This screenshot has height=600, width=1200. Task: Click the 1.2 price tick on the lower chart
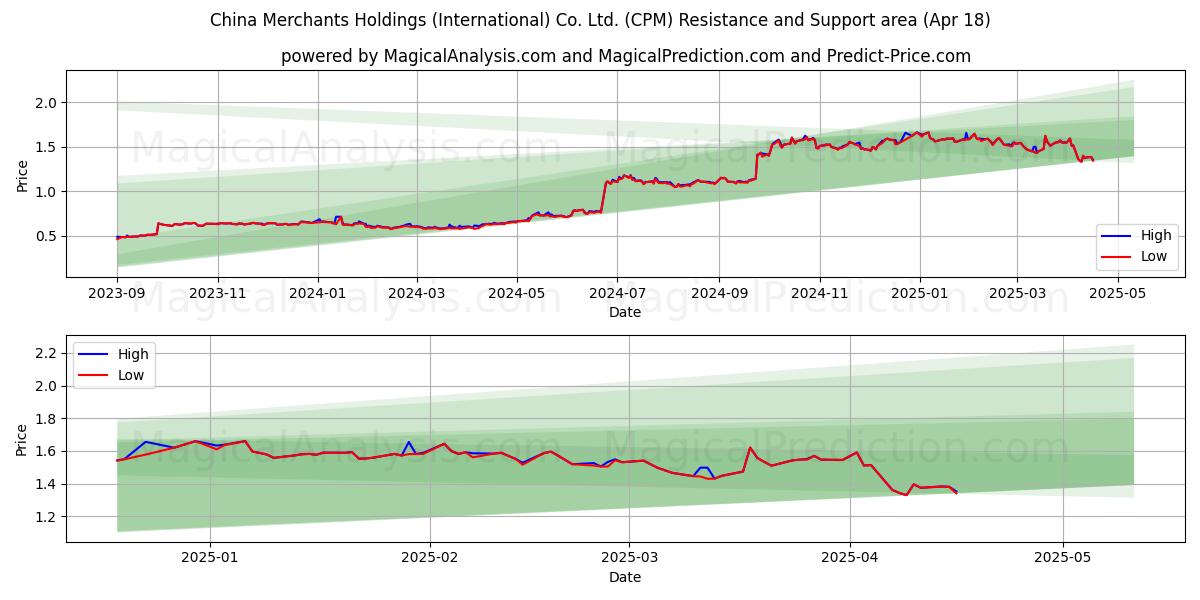(x=48, y=517)
